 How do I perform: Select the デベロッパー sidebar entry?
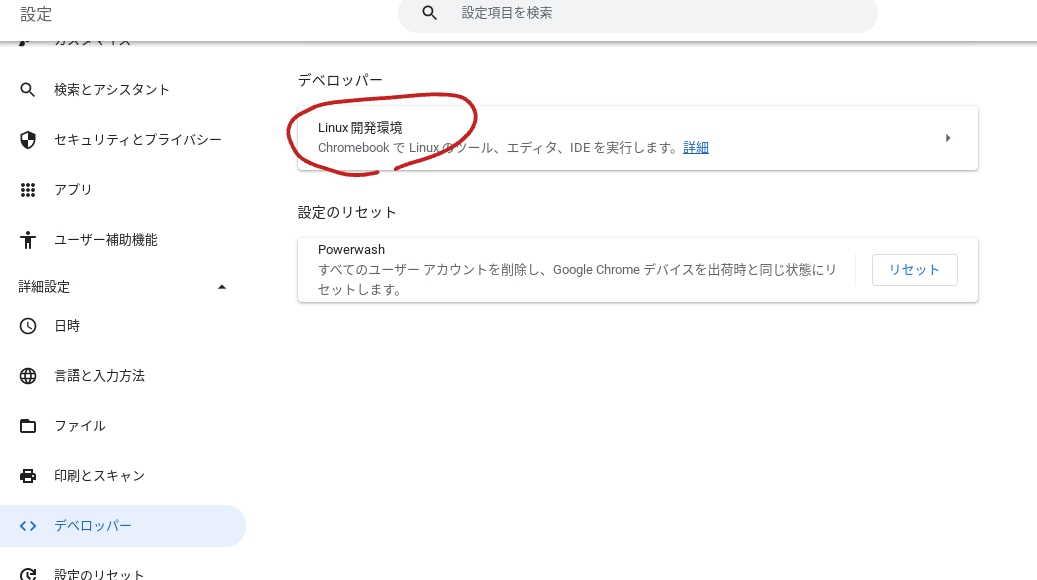tap(93, 525)
